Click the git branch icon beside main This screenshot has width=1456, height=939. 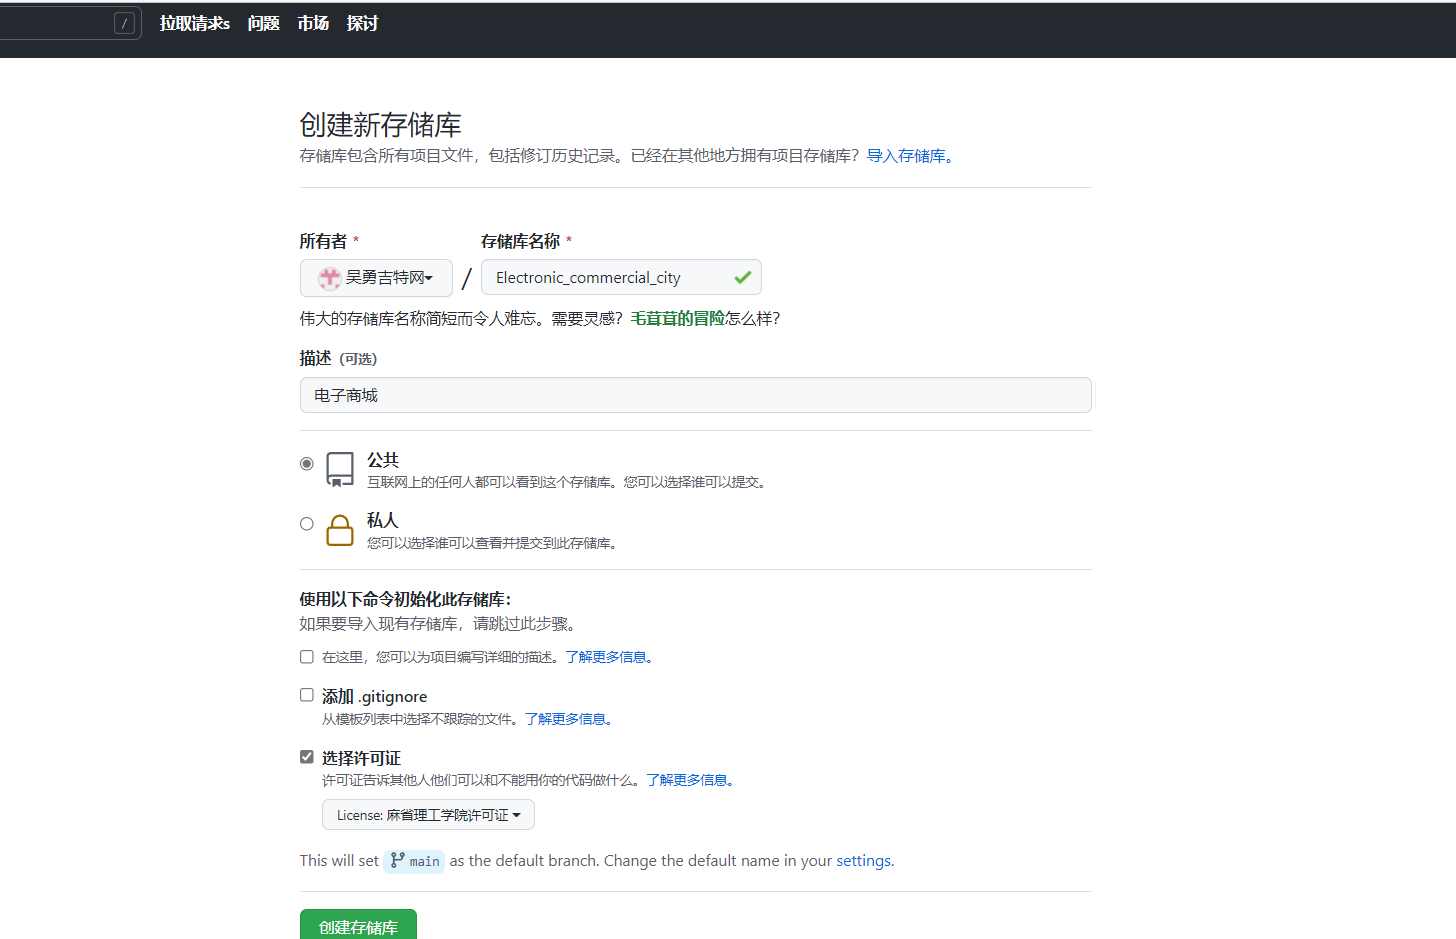click(x=398, y=860)
